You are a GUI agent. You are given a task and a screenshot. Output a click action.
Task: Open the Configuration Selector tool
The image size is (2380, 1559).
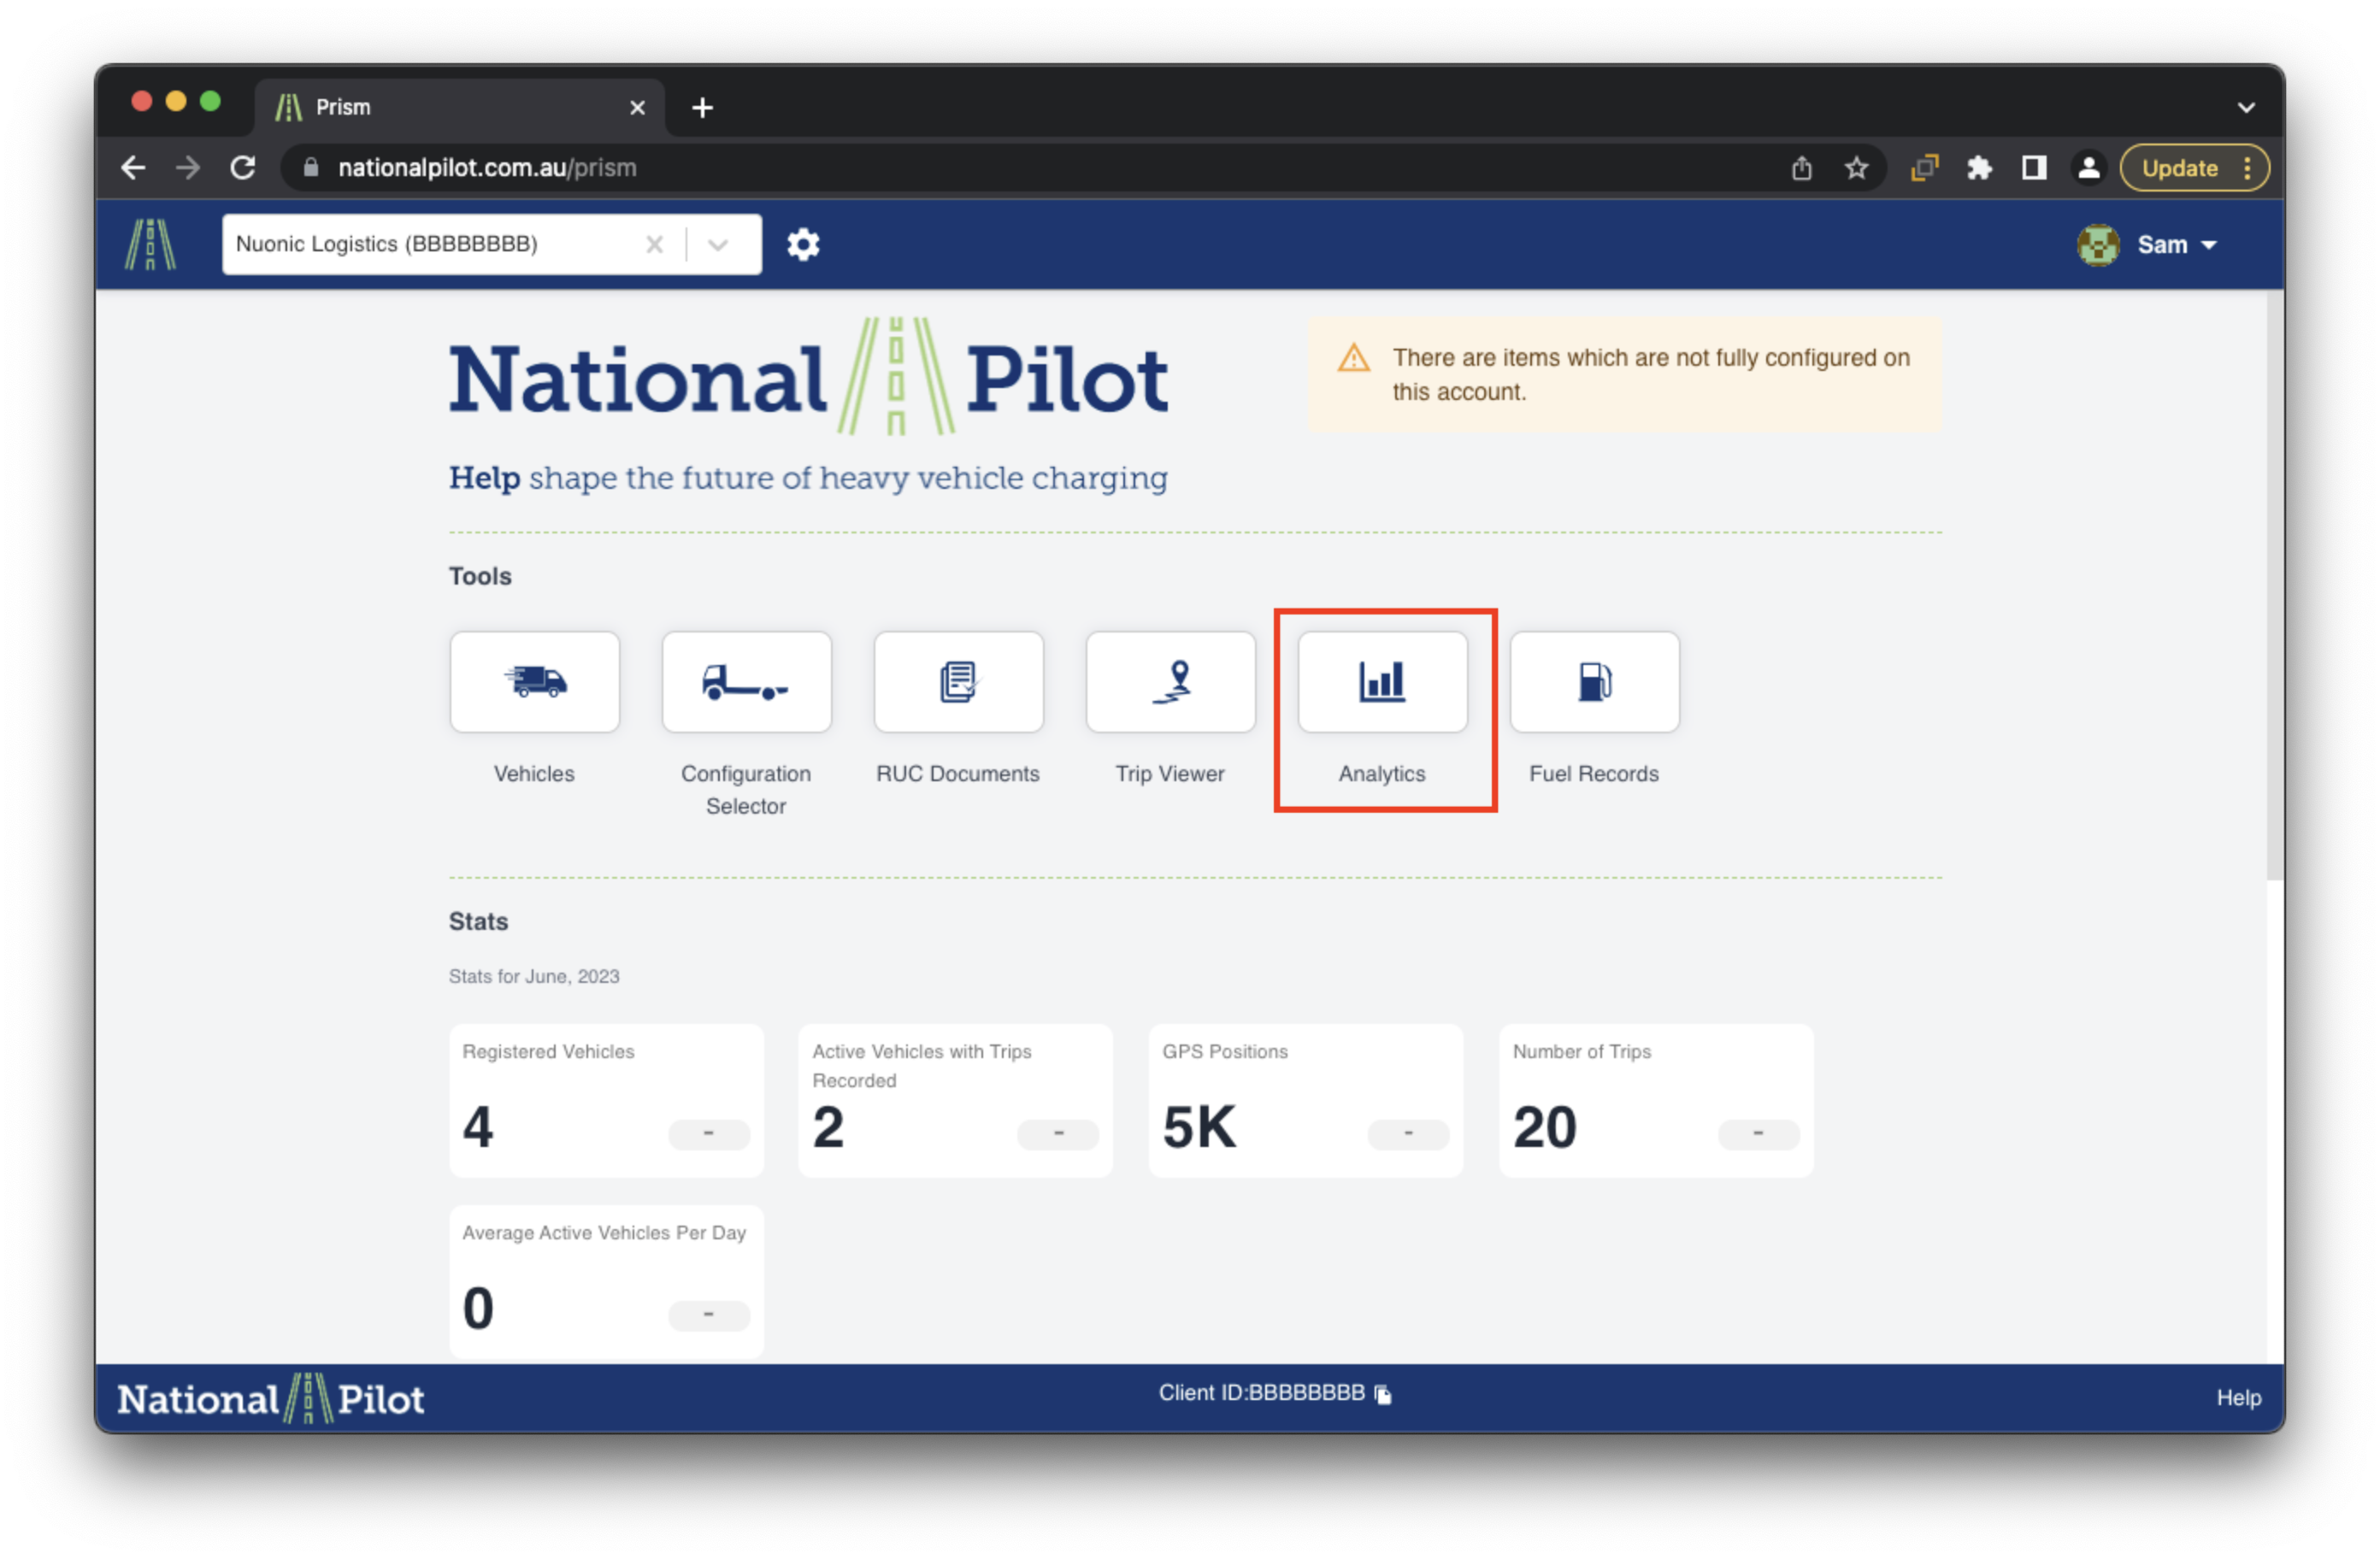click(x=746, y=682)
